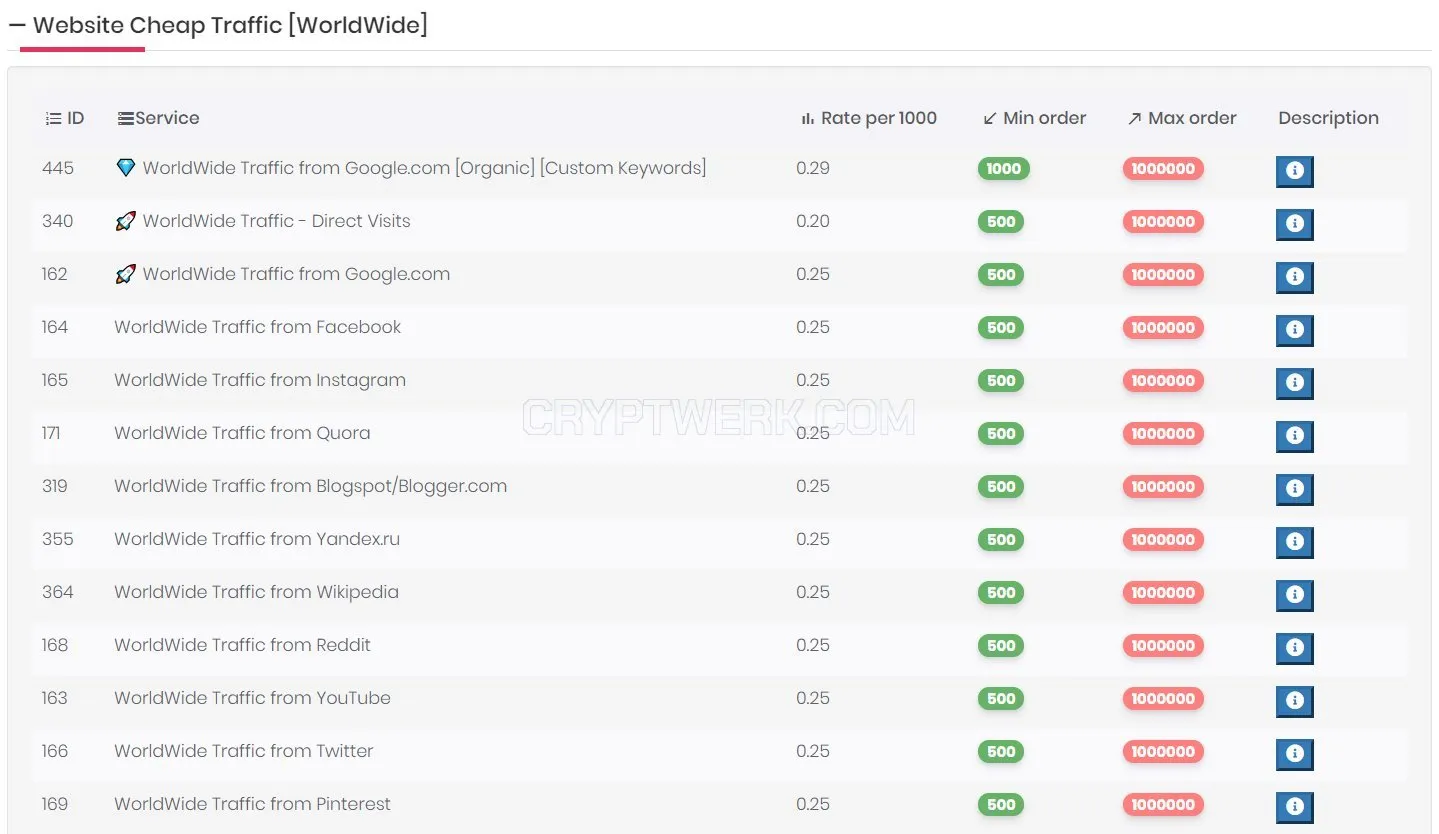Click service ID 171
The height and width of the screenshot is (834, 1439).
pyautogui.click(x=51, y=433)
